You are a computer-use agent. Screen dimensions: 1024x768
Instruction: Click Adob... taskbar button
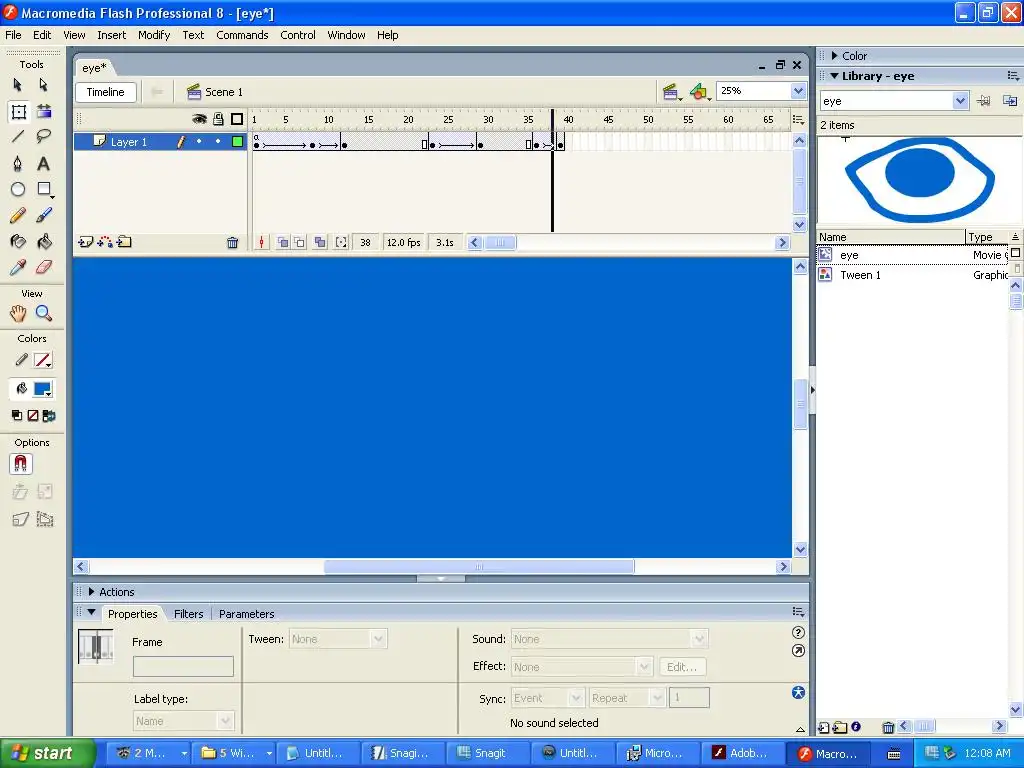741,753
